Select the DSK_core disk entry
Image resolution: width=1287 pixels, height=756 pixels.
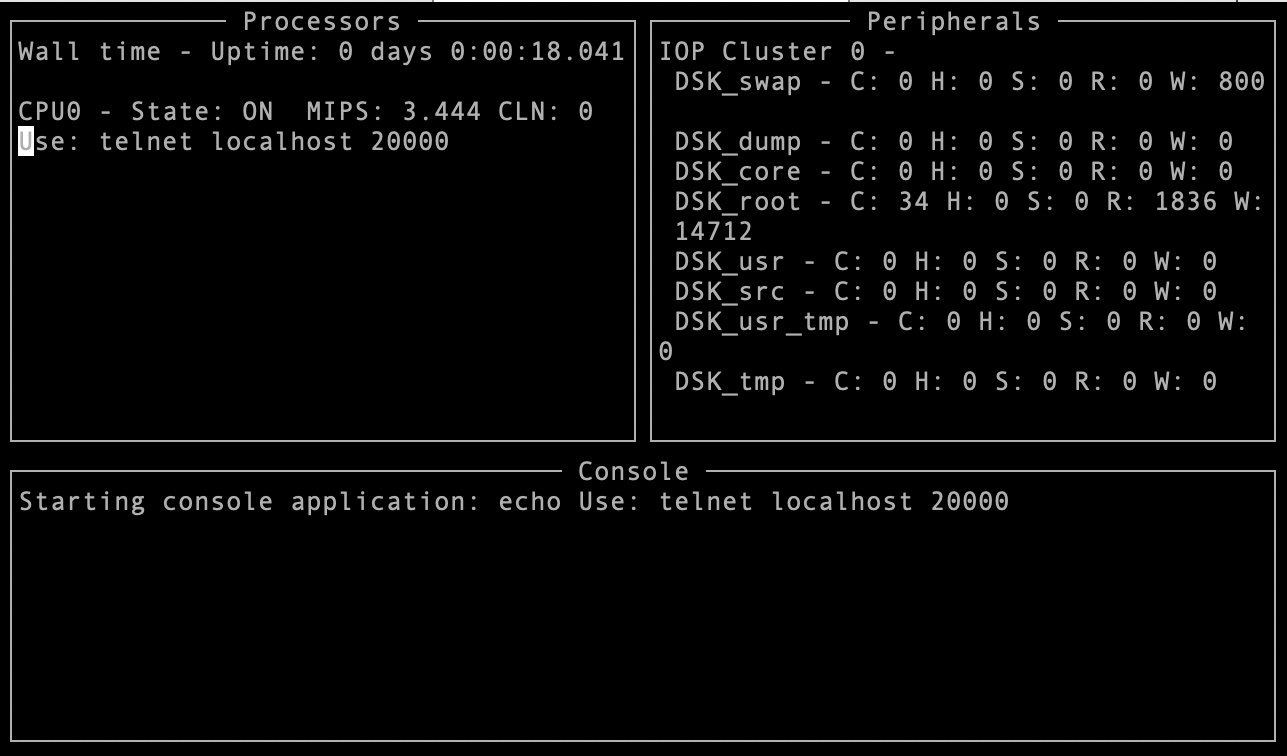[x=954, y=171]
